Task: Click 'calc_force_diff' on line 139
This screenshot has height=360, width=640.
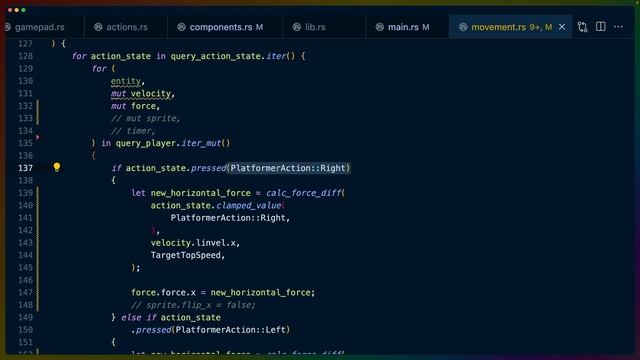Action: (303, 193)
